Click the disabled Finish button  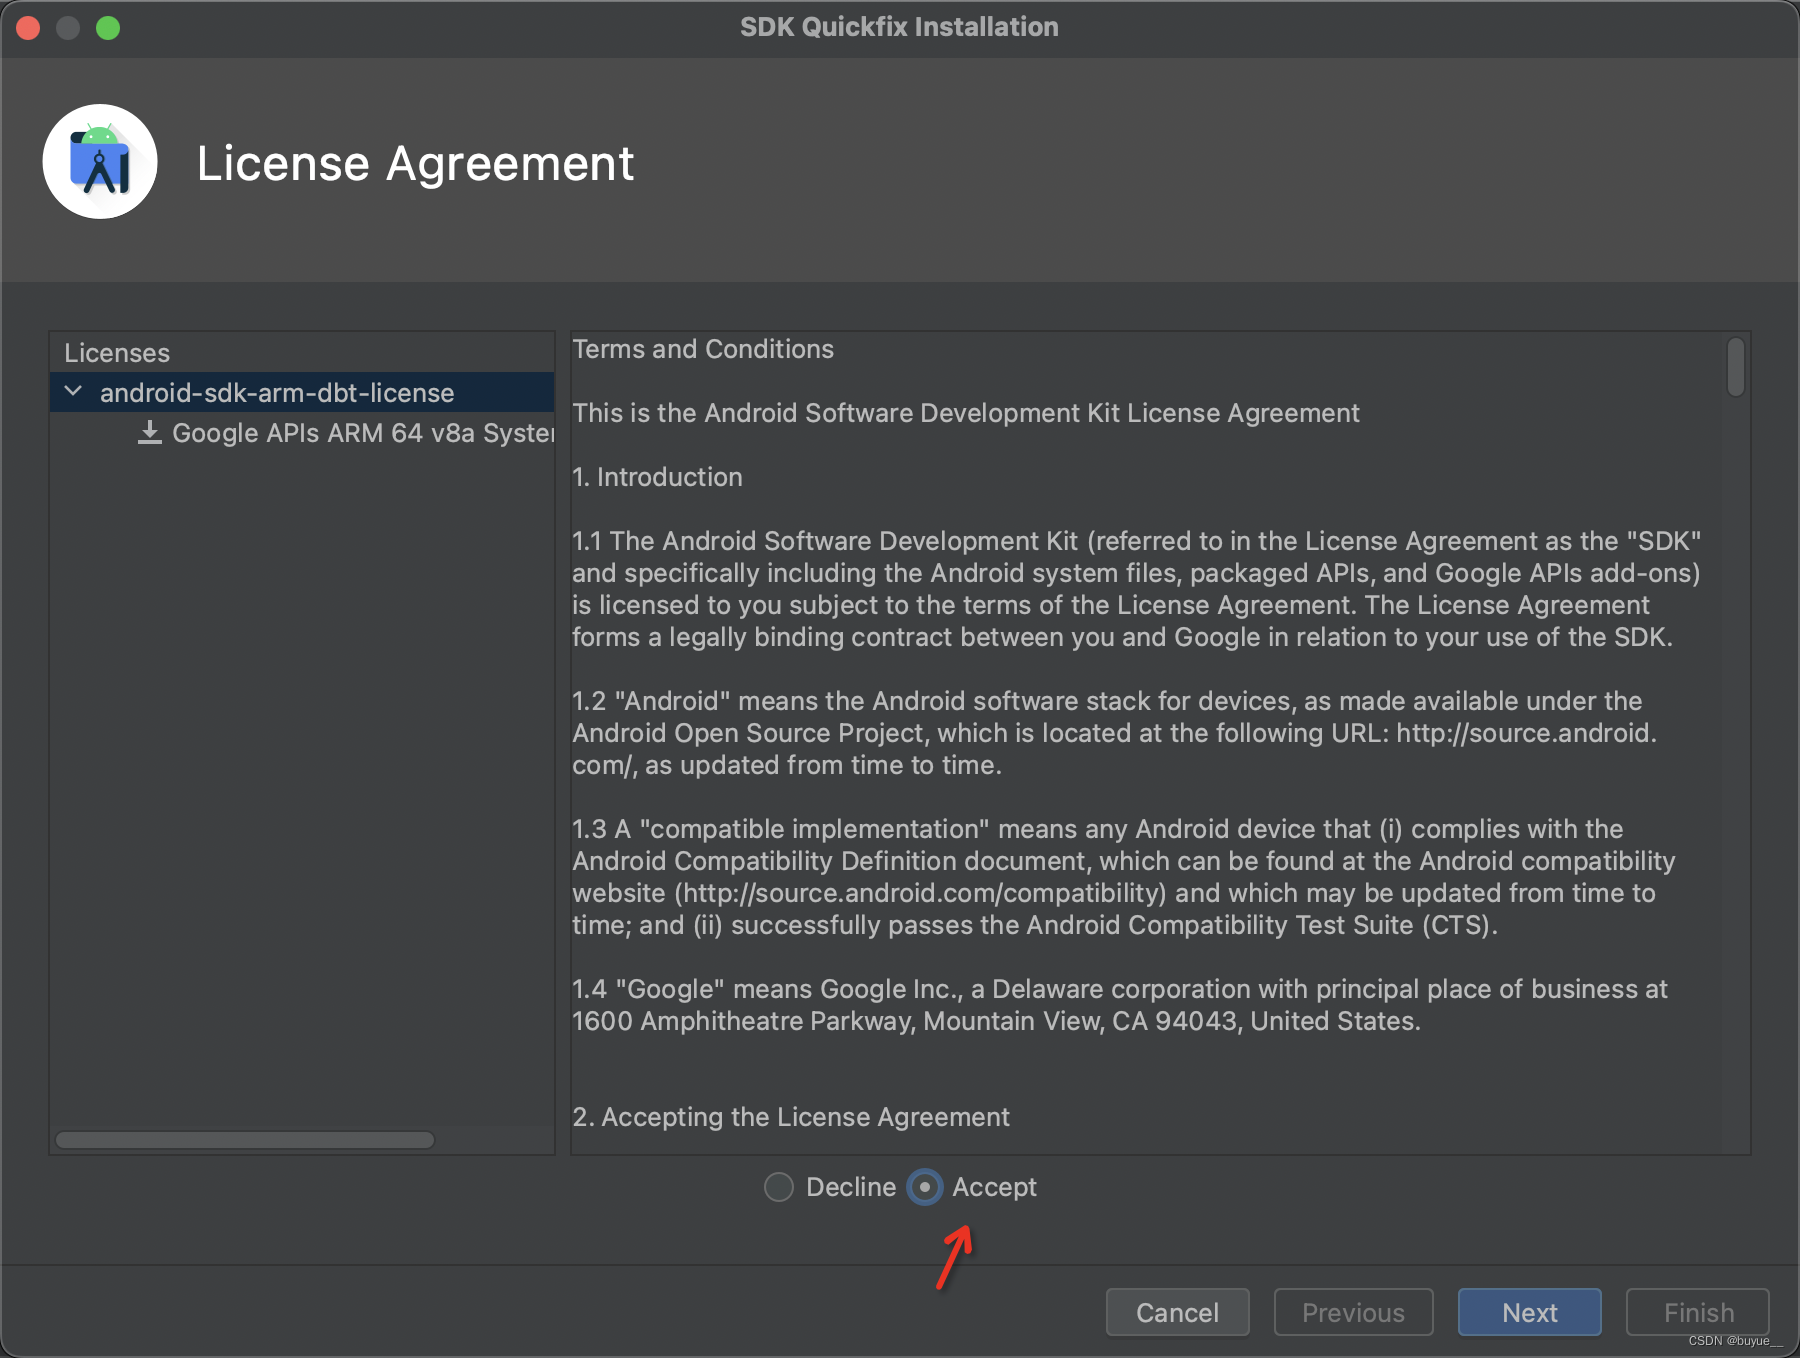pyautogui.click(x=1698, y=1312)
